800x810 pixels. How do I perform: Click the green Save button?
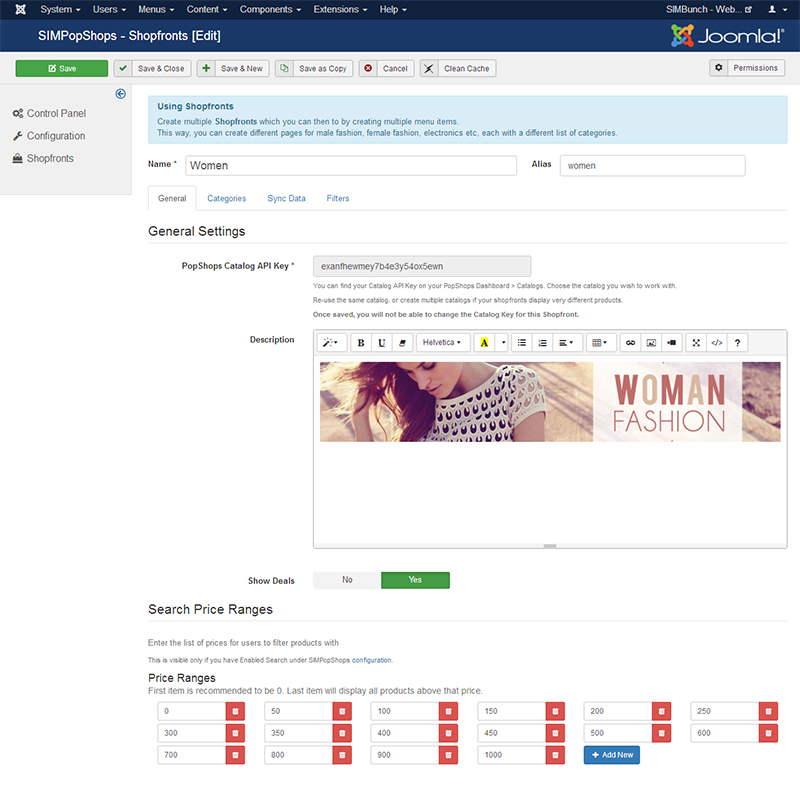click(61, 68)
